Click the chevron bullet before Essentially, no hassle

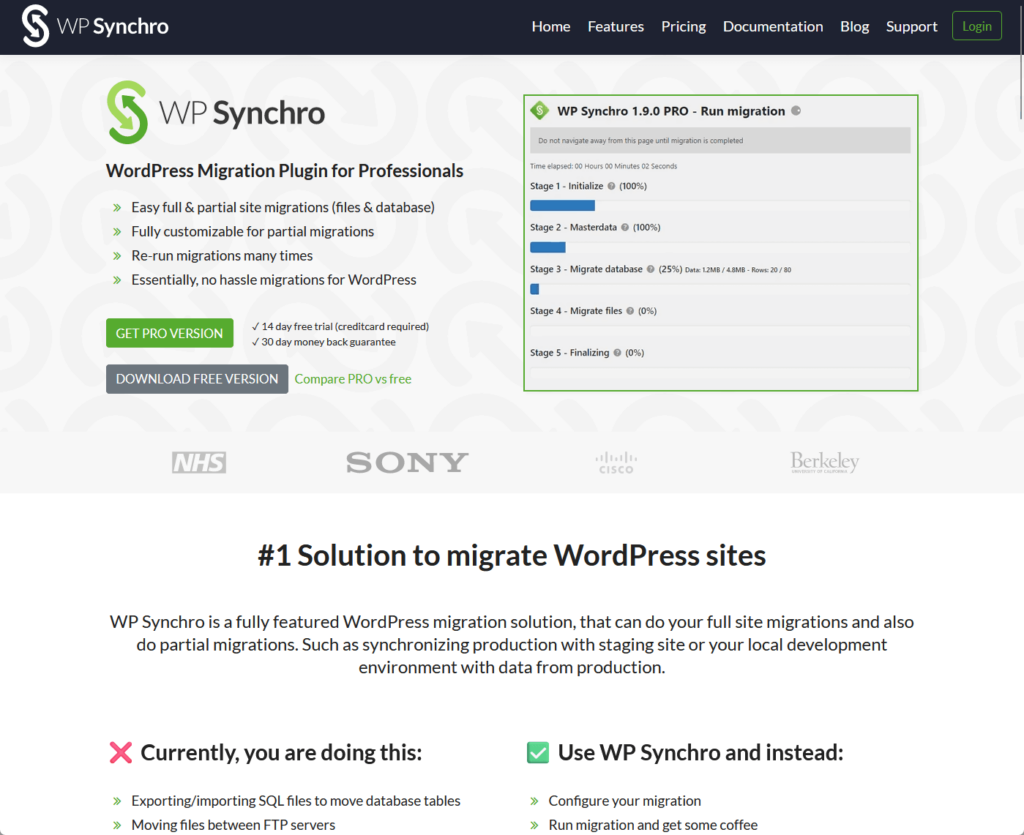pos(117,280)
